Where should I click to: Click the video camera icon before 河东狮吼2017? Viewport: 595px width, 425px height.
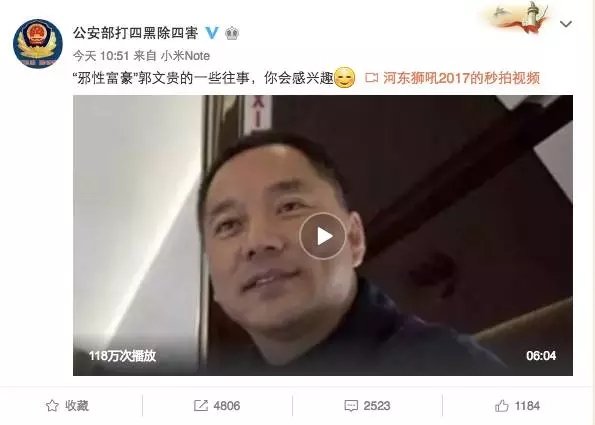click(x=371, y=78)
